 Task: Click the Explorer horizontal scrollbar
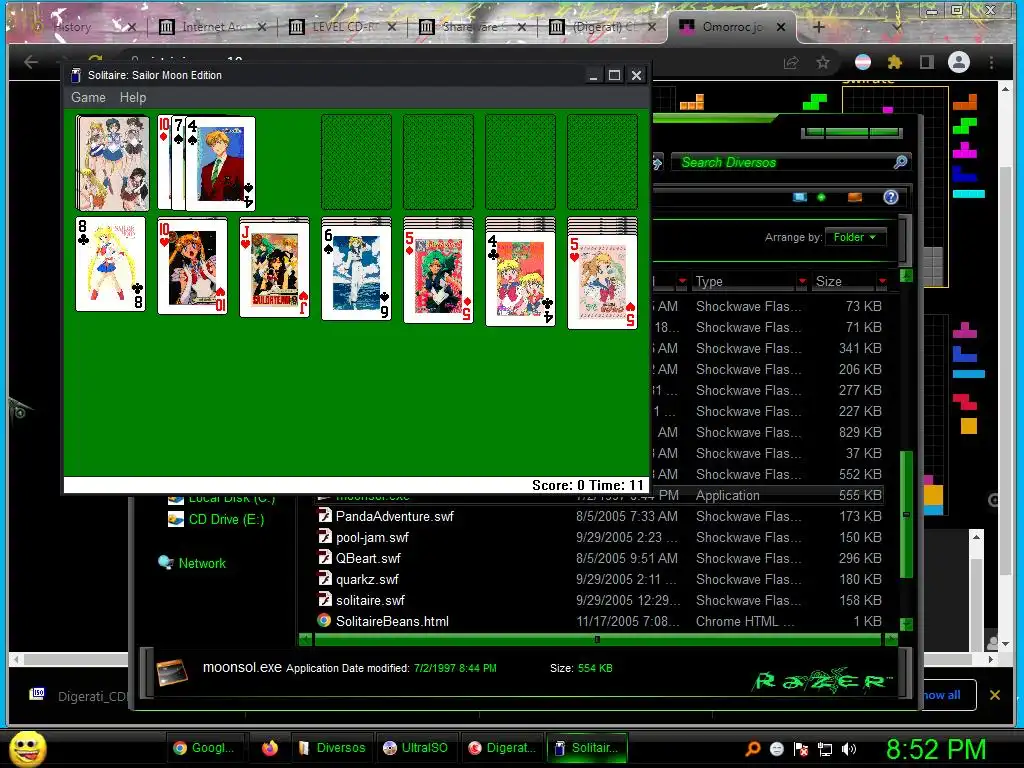[x=598, y=639]
